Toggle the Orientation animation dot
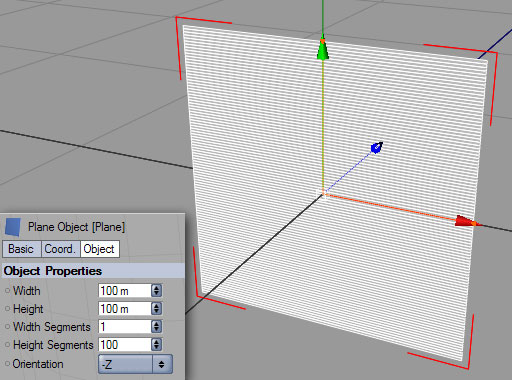The height and width of the screenshot is (380, 512). point(7,364)
